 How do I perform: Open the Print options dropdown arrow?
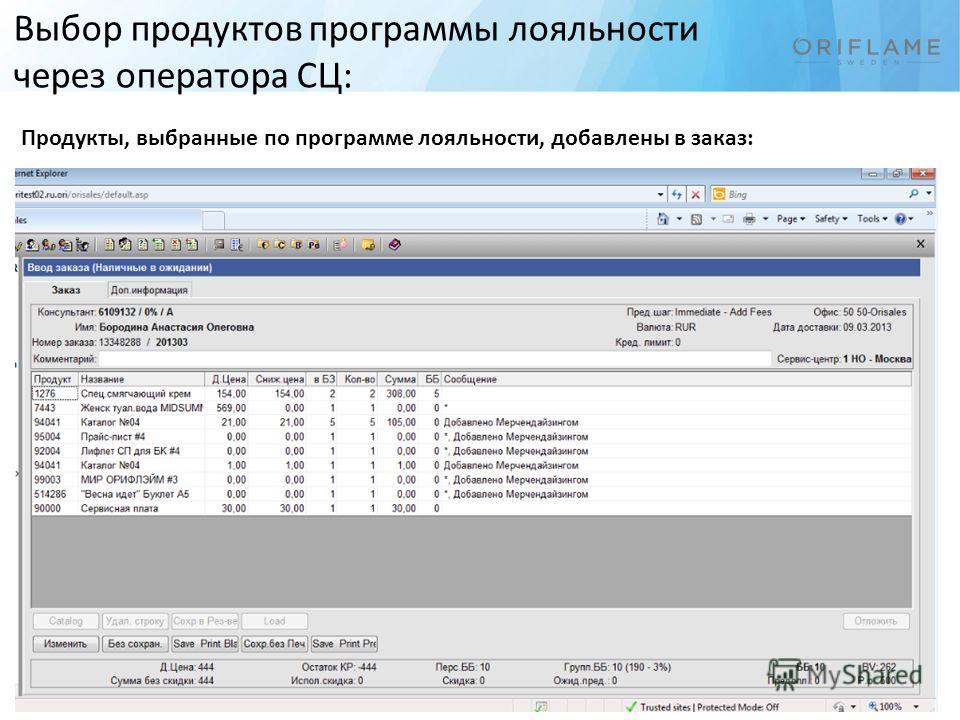pos(765,219)
